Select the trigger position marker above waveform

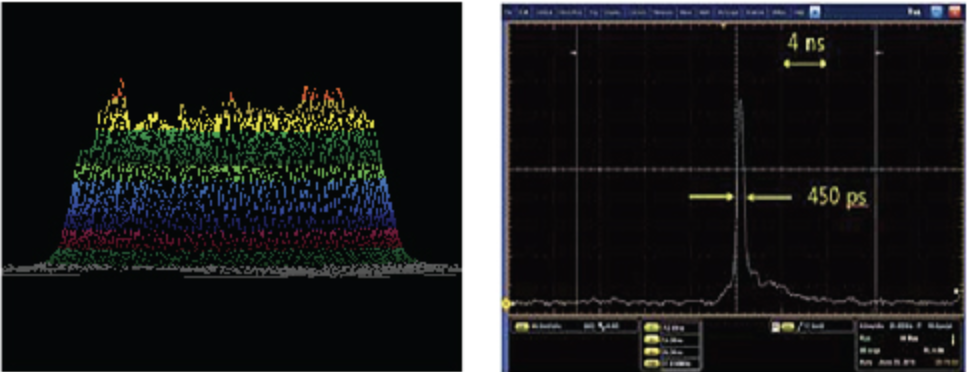coord(724,26)
